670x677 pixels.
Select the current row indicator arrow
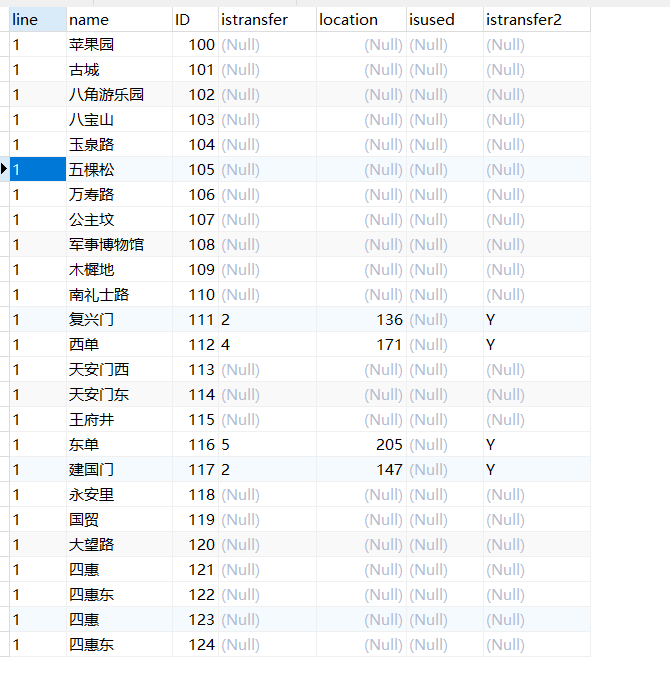pyautogui.click(x=4, y=169)
